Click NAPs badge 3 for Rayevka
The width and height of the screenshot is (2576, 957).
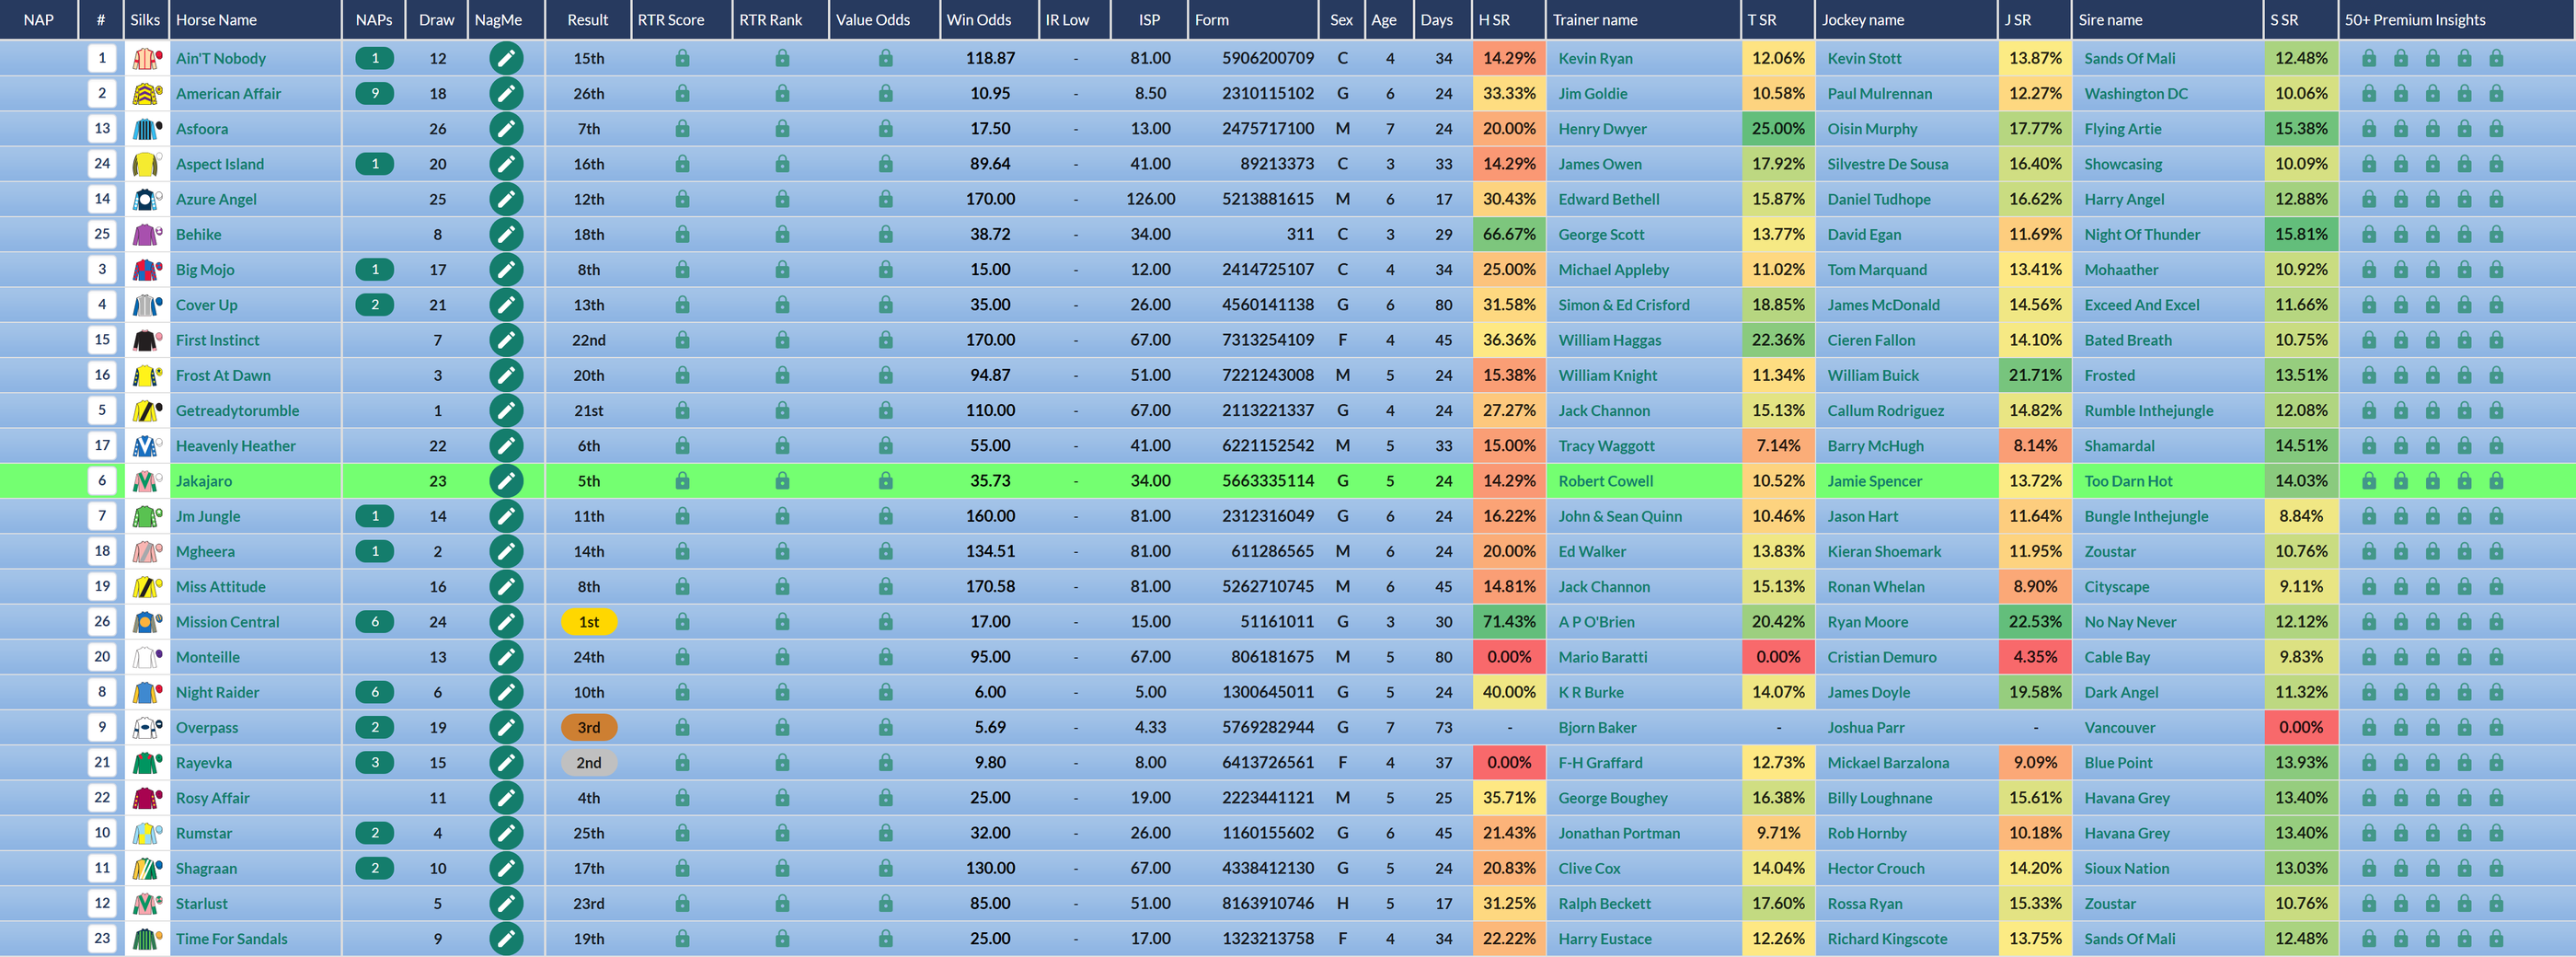tap(375, 763)
